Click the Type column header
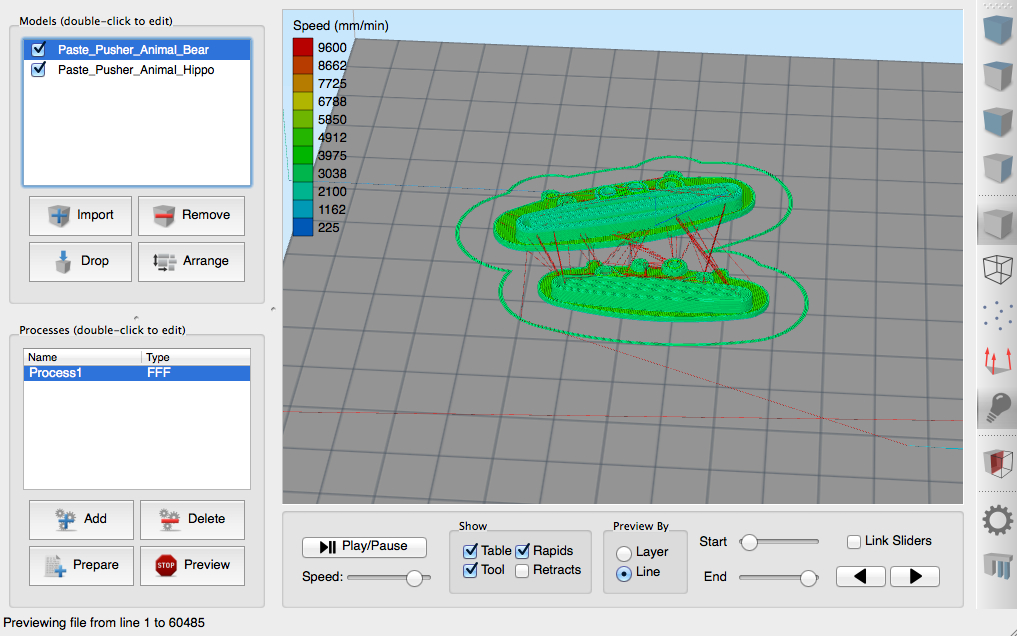The width and height of the screenshot is (1017, 636). point(196,357)
